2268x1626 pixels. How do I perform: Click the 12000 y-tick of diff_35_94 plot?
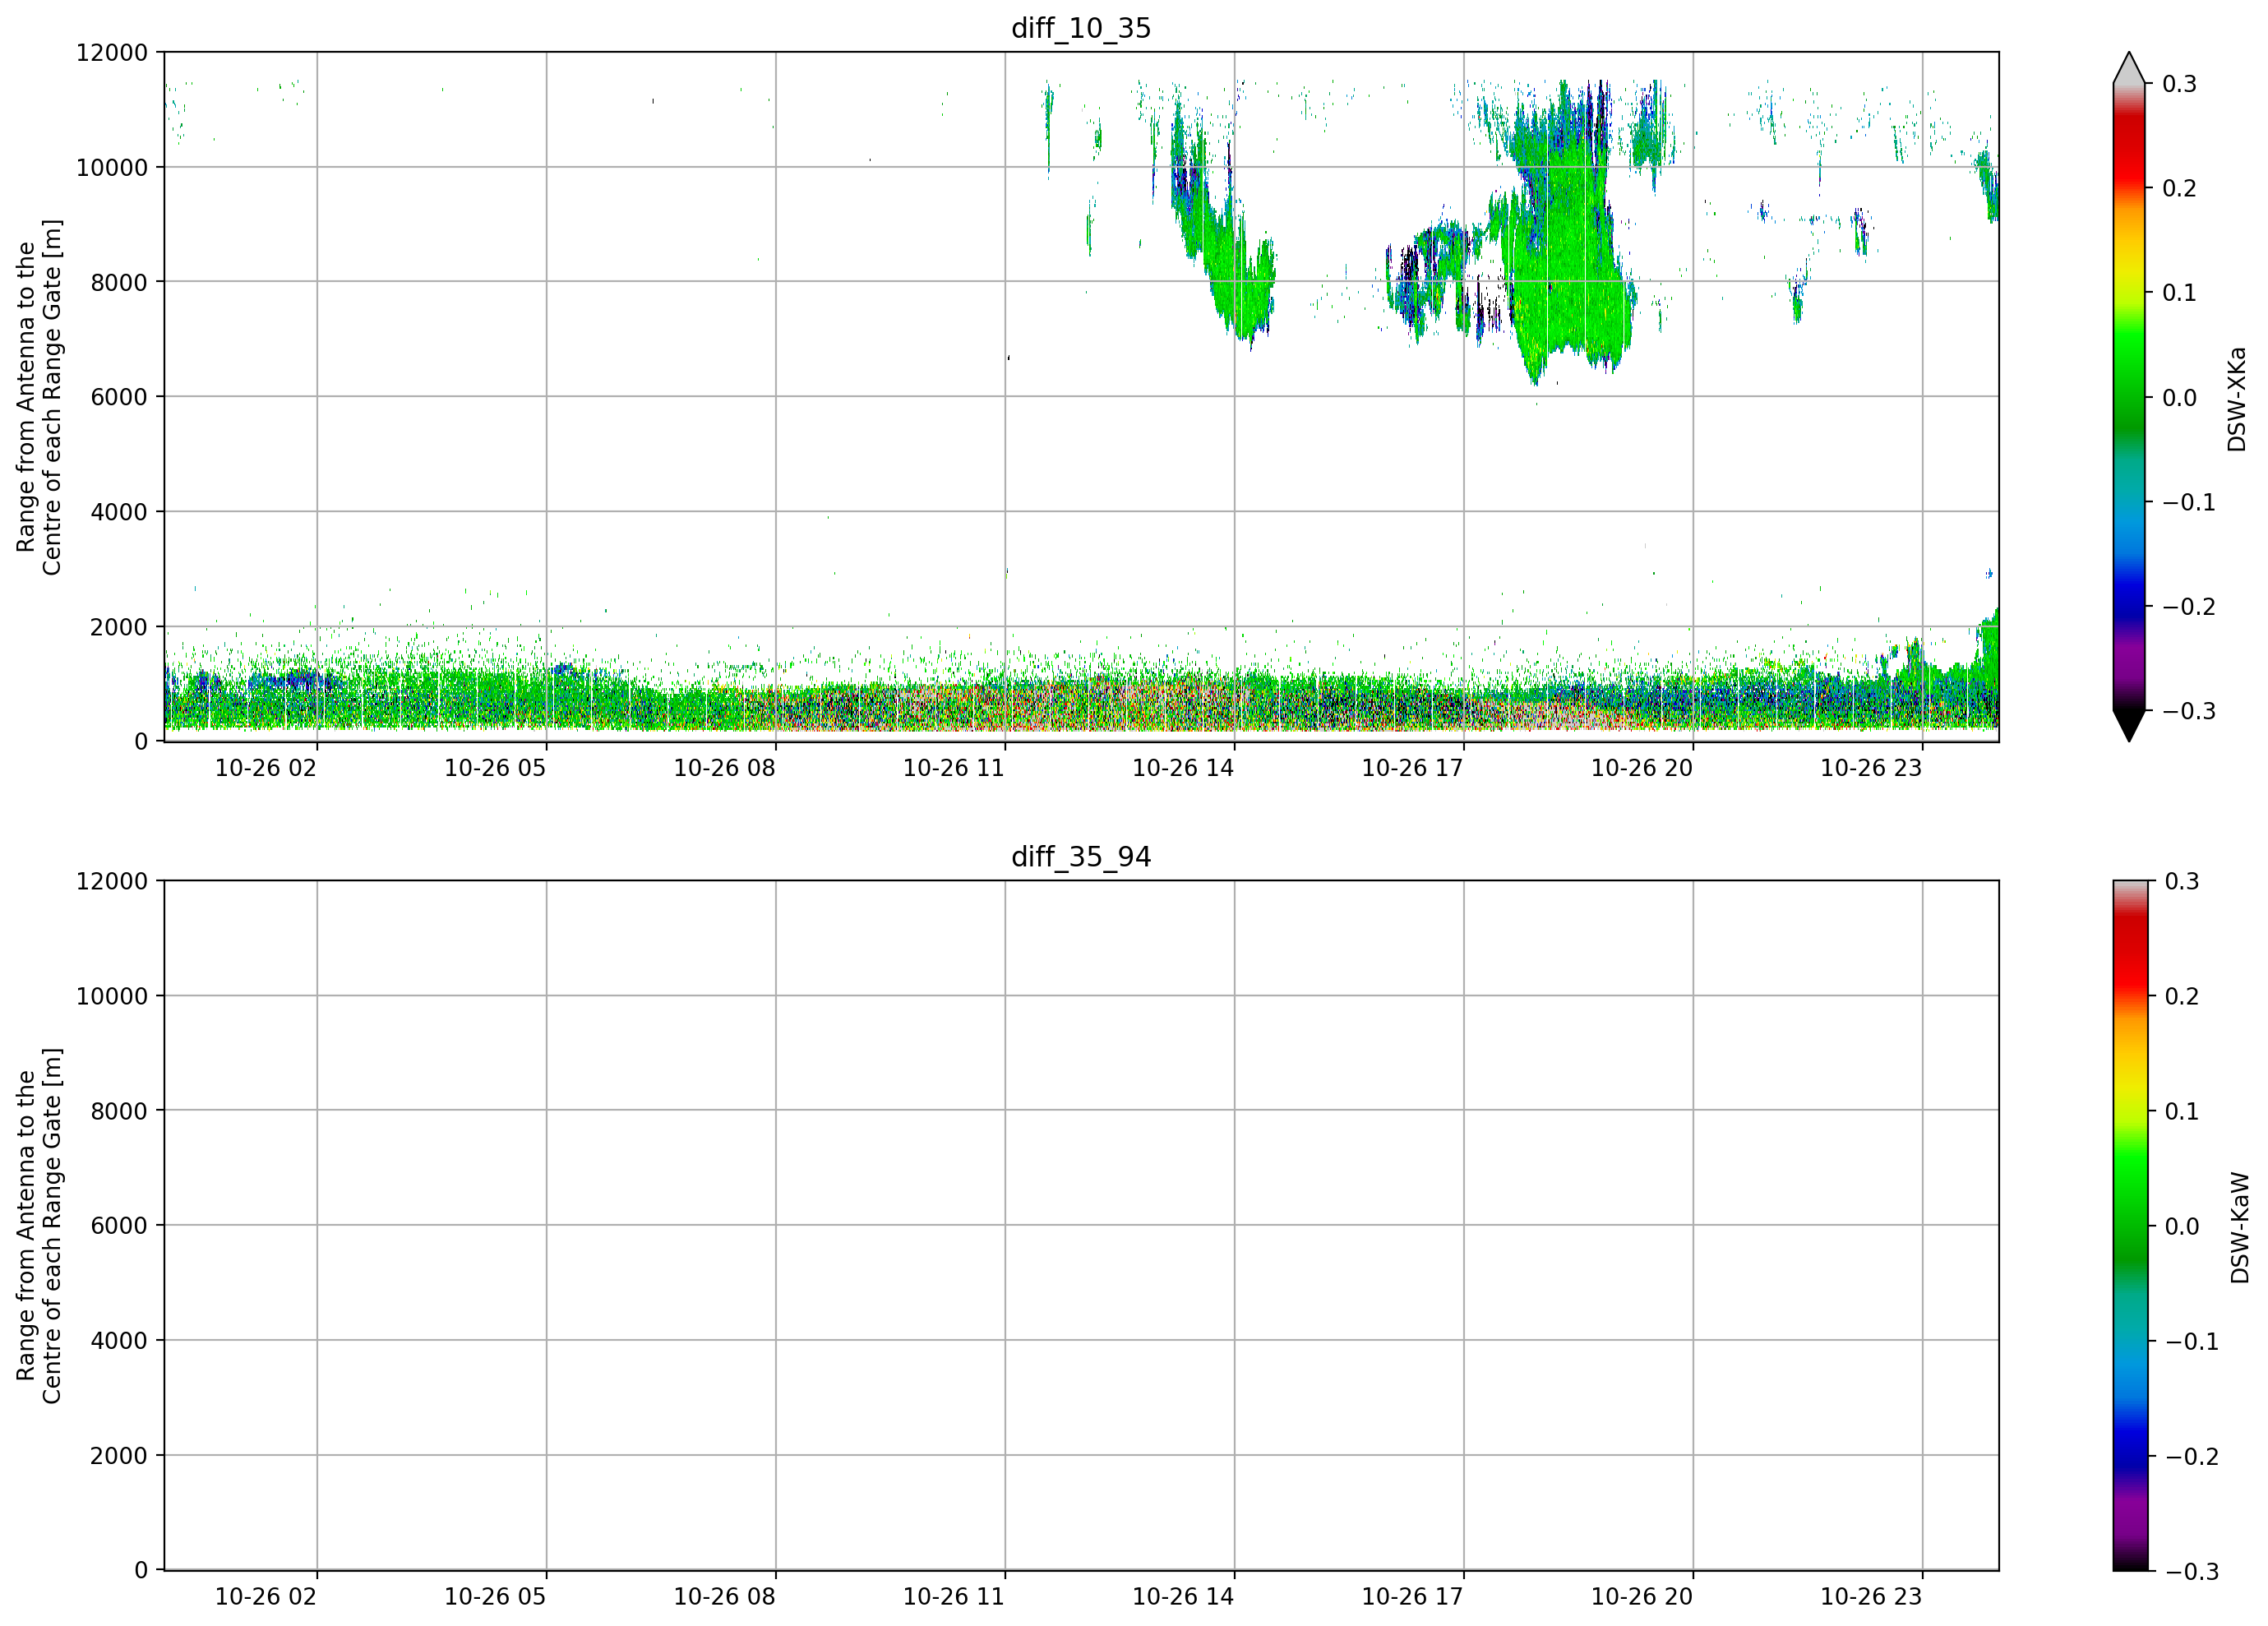pos(111,881)
